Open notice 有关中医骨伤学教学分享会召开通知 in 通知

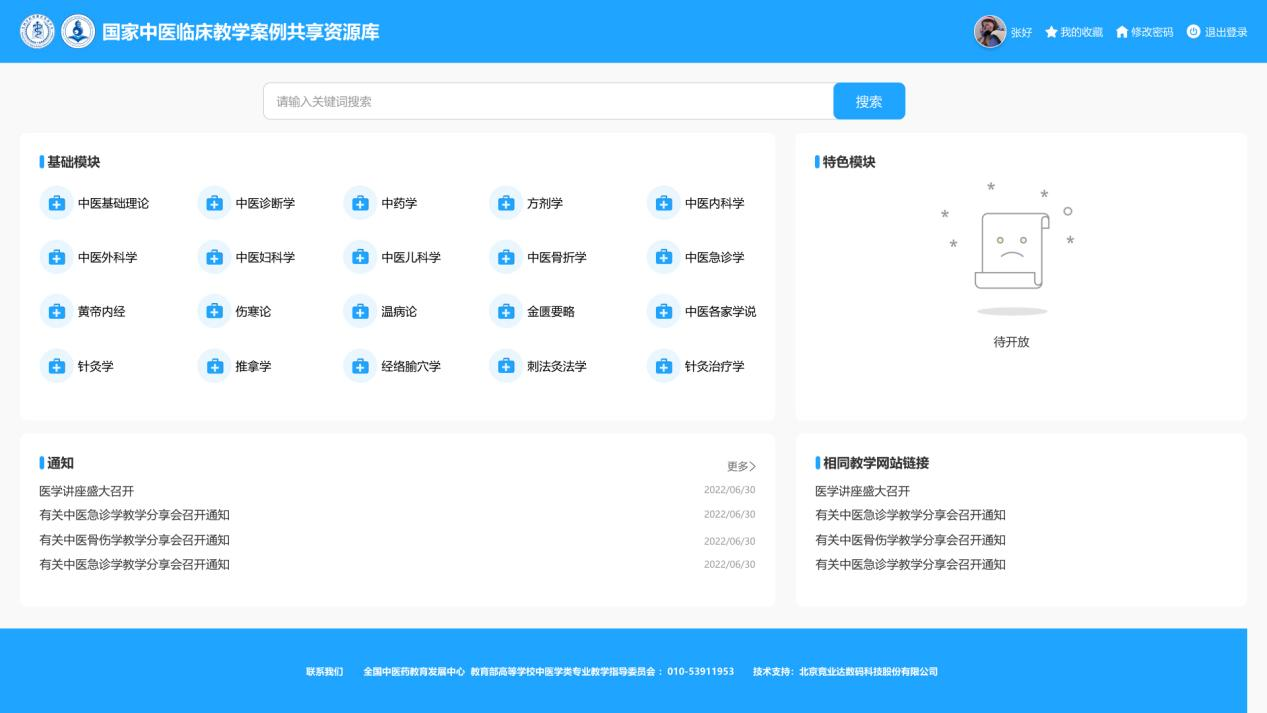[x=134, y=540]
